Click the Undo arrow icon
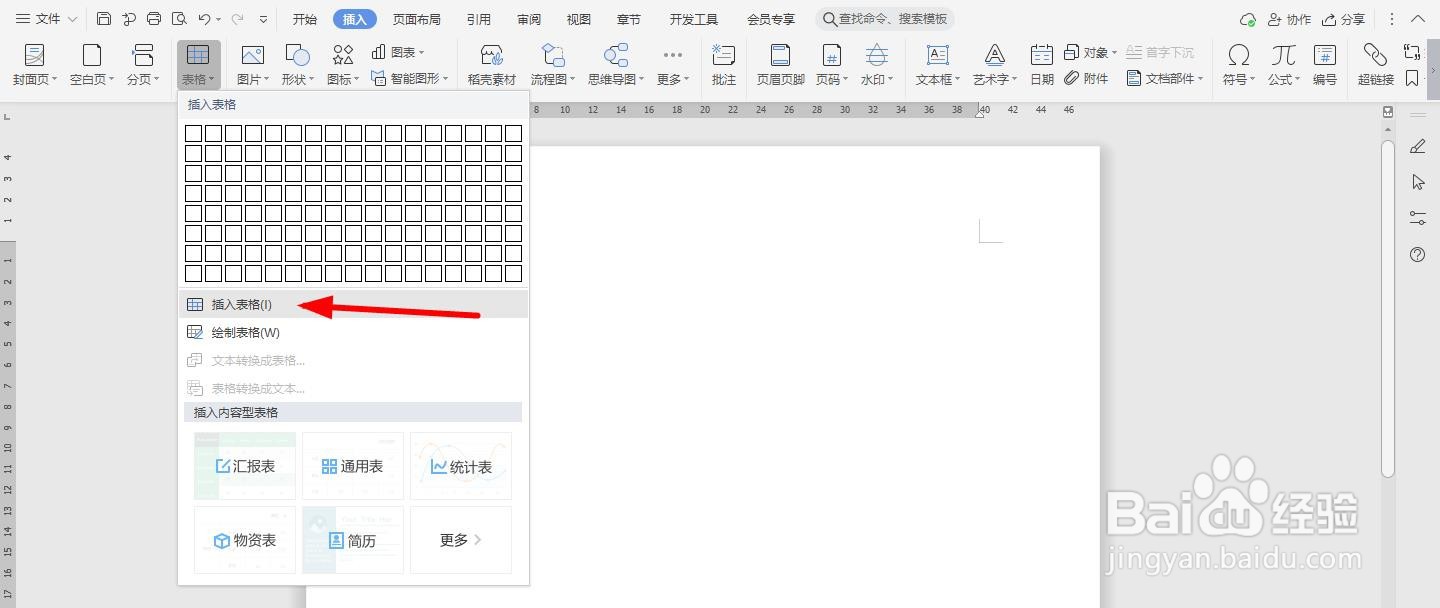The width and height of the screenshot is (1440, 608). (x=205, y=19)
